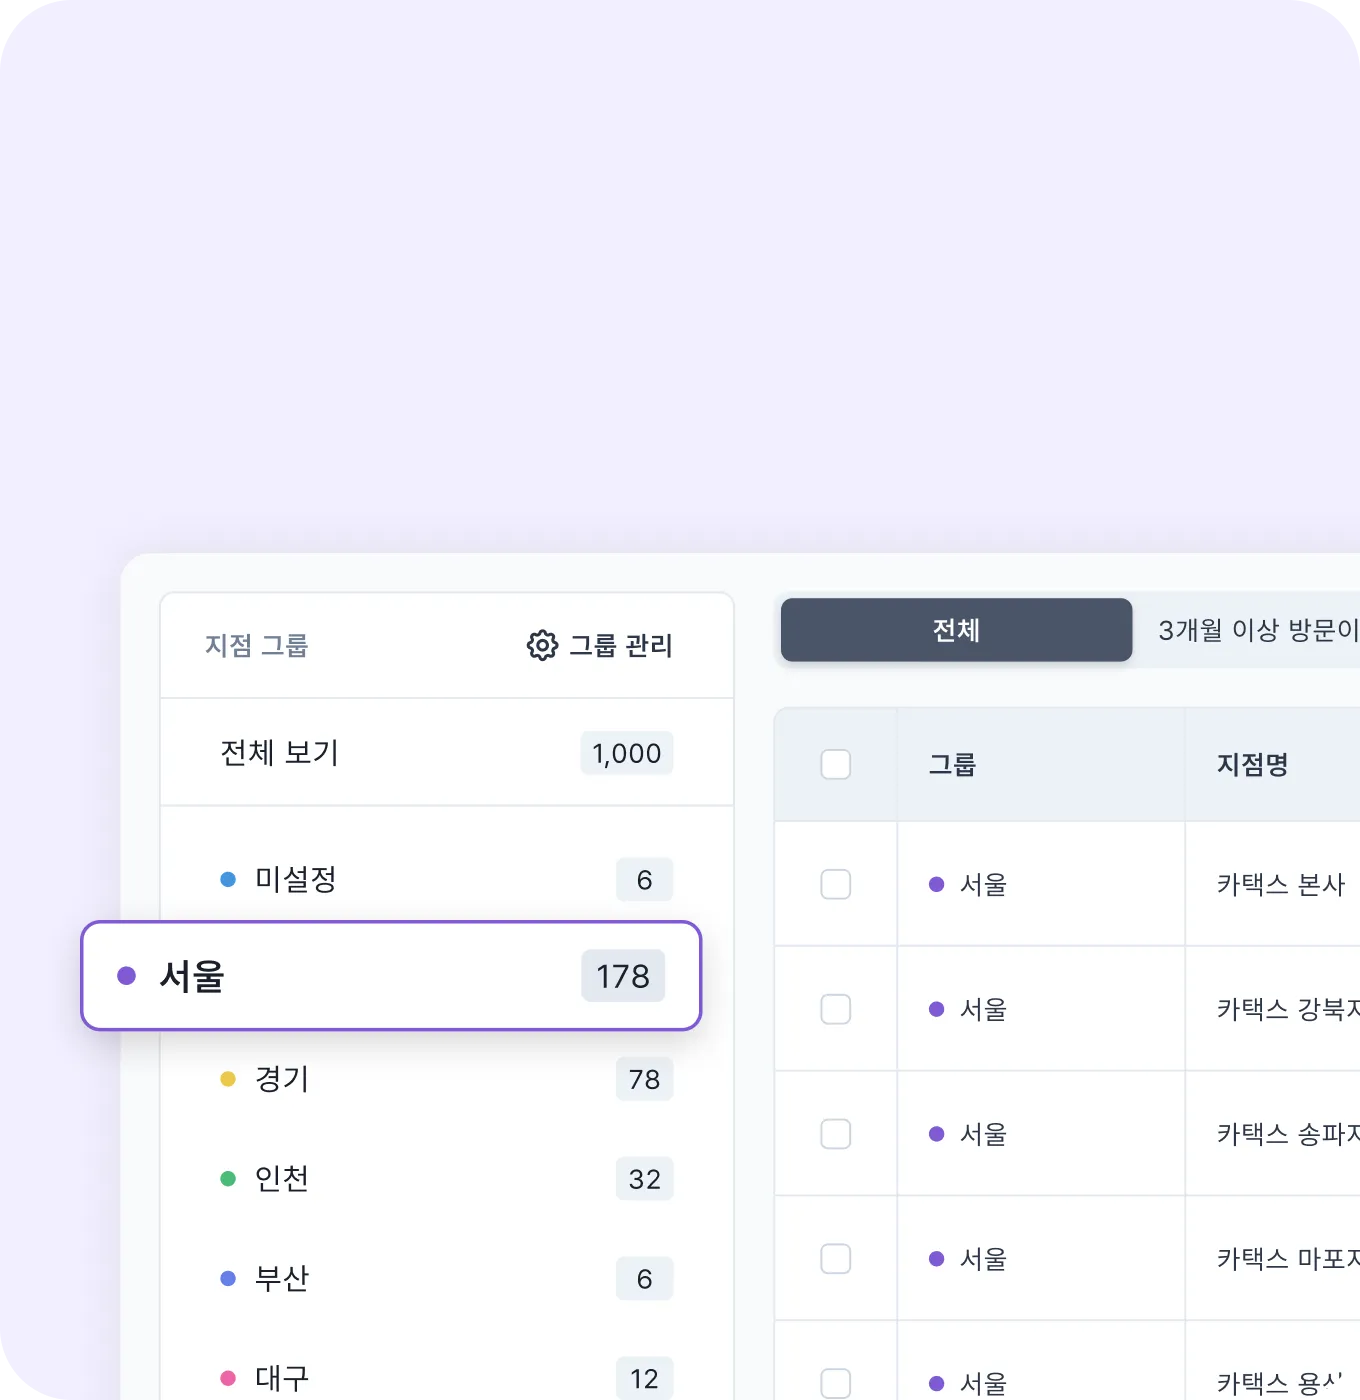Select the 인천 group
Image resolution: width=1360 pixels, height=1400 pixels.
pos(282,1179)
